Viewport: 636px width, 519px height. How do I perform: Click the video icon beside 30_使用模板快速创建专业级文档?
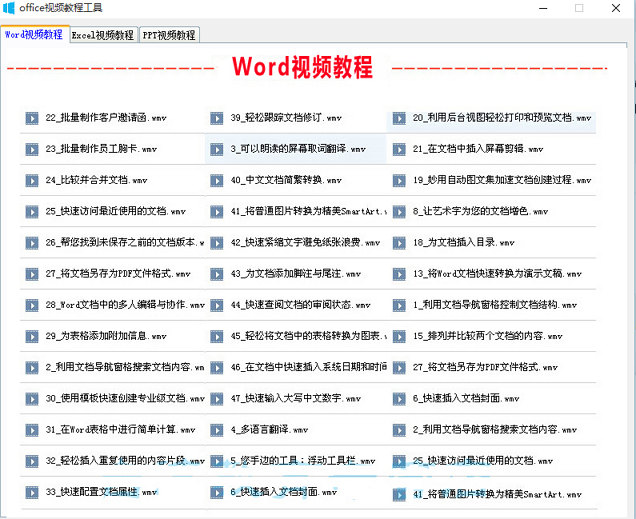(32, 399)
